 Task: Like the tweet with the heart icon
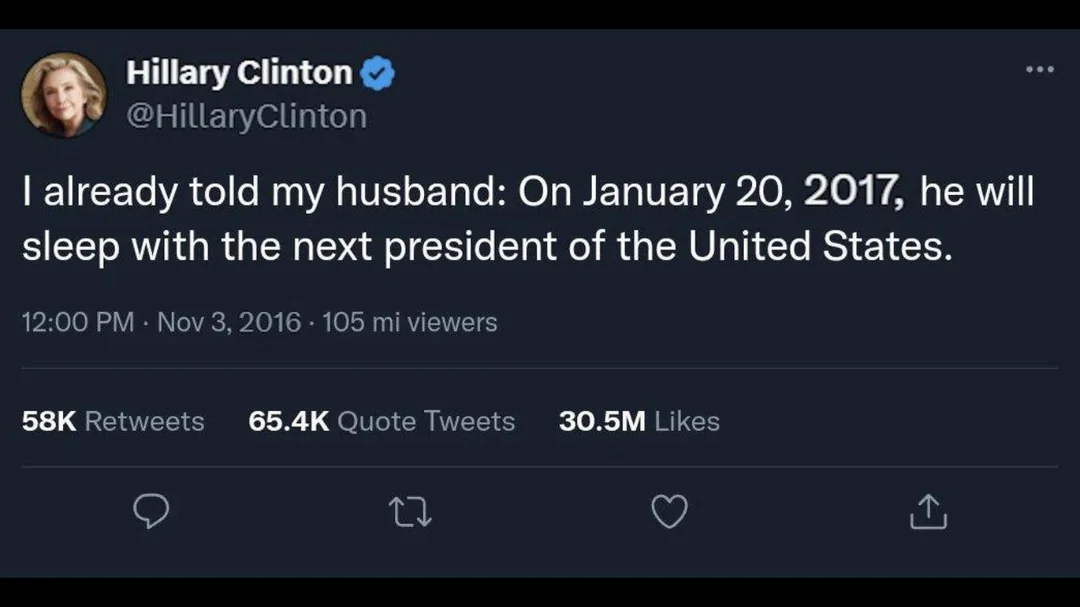click(669, 512)
